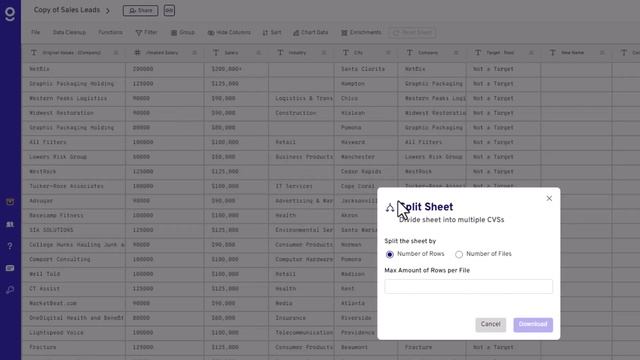Click the Group toolbar icon
The width and height of the screenshot is (640, 360).
coord(174,33)
